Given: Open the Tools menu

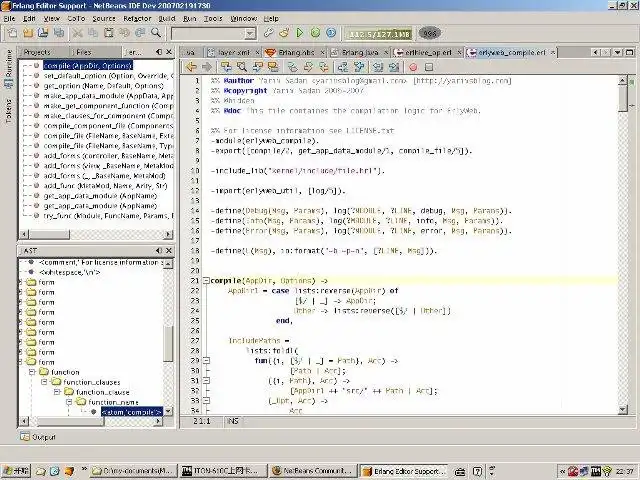Looking at the screenshot, I should (213, 18).
